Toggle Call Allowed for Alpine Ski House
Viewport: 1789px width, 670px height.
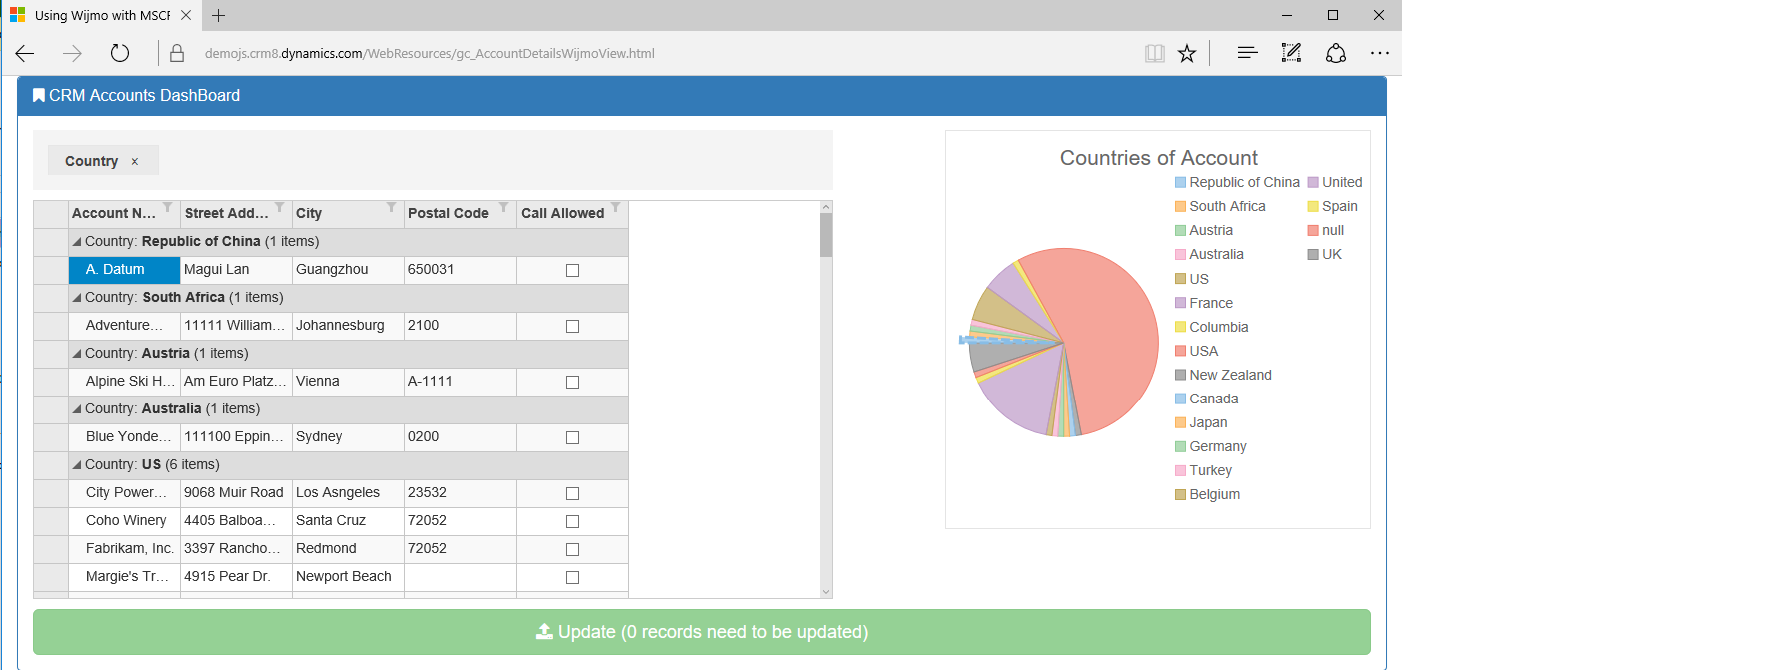tap(573, 382)
